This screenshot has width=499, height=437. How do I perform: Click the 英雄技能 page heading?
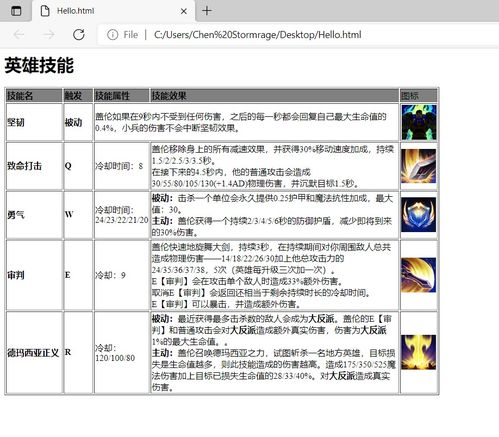coord(39,65)
